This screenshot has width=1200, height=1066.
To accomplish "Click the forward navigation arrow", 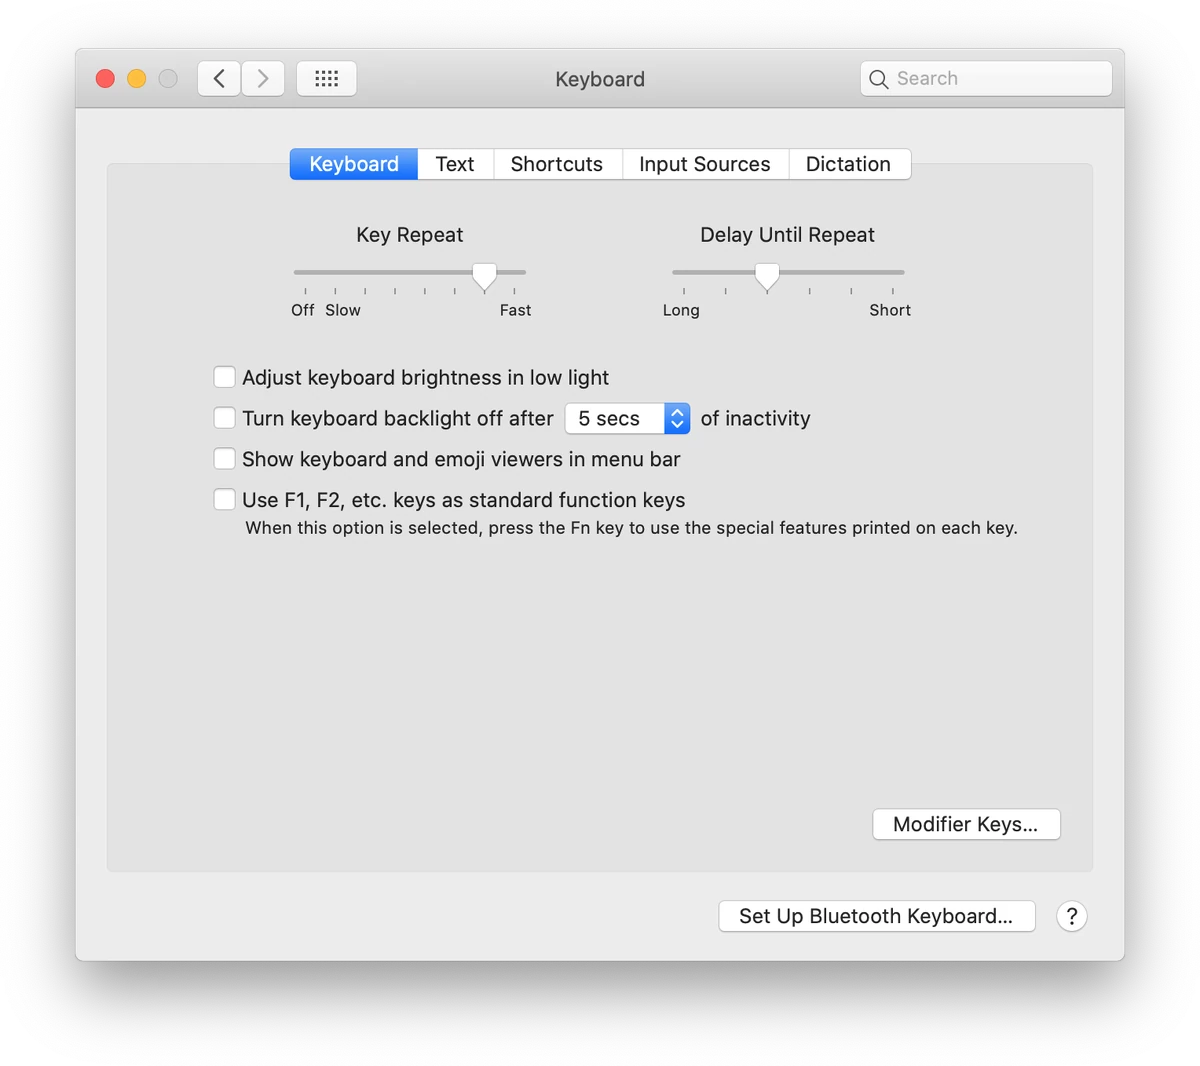I will [262, 78].
